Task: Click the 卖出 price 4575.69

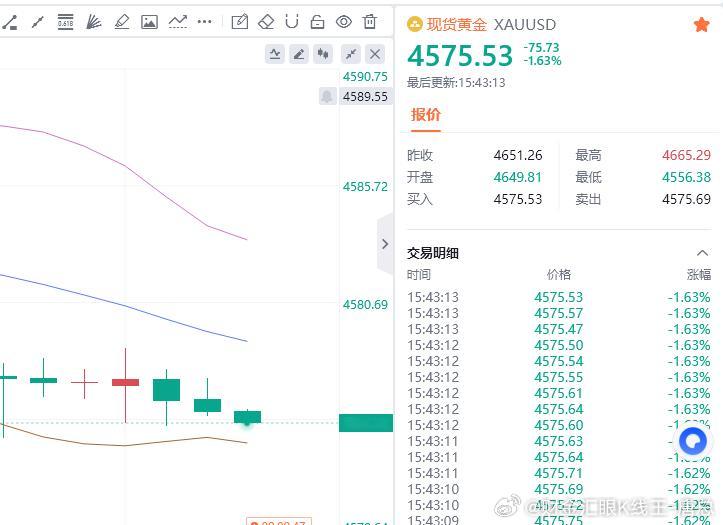Action: (x=686, y=200)
